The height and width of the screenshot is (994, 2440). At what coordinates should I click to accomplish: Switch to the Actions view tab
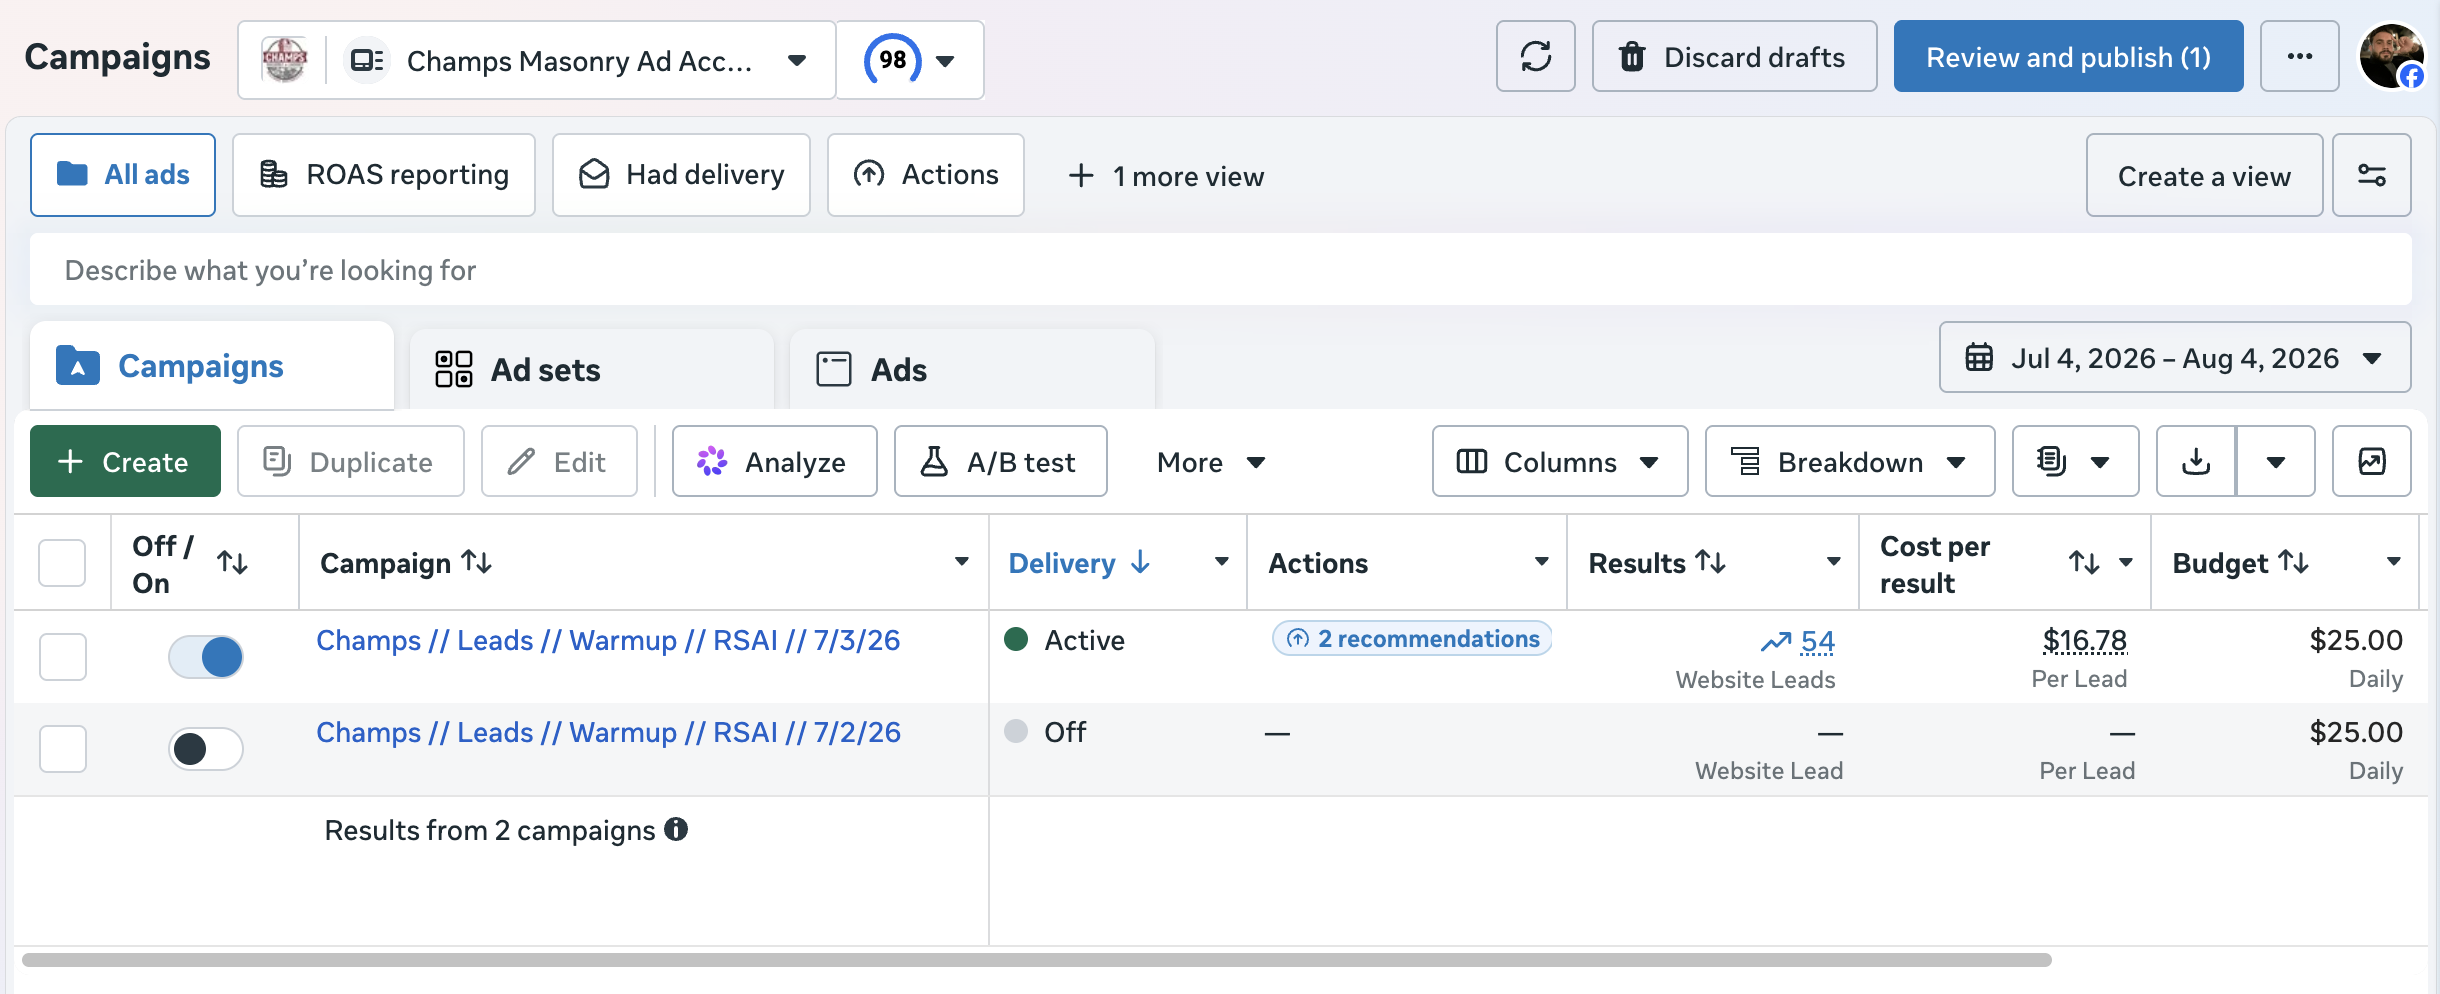point(926,175)
